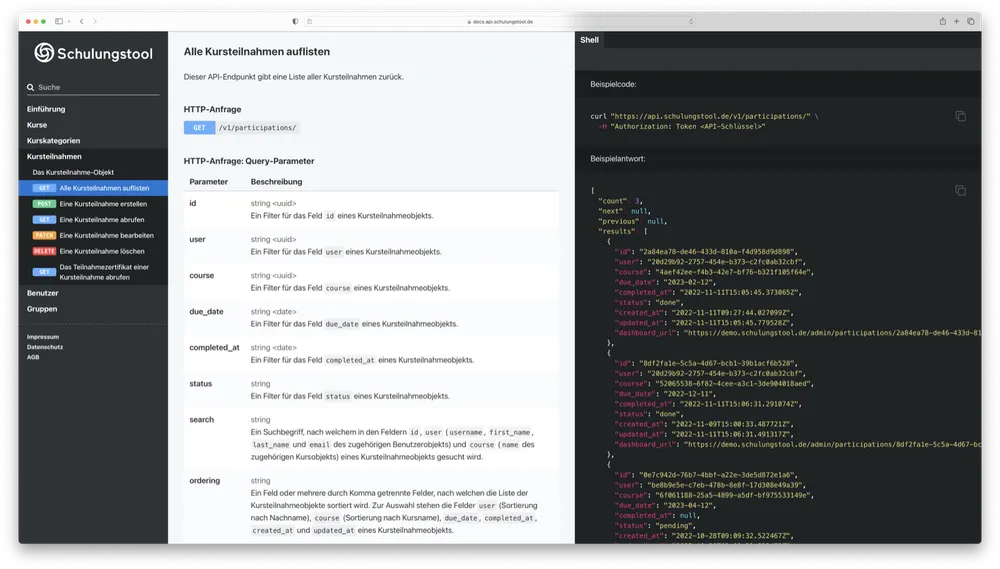Open the Kurskategorien section

pyautogui.click(x=54, y=141)
